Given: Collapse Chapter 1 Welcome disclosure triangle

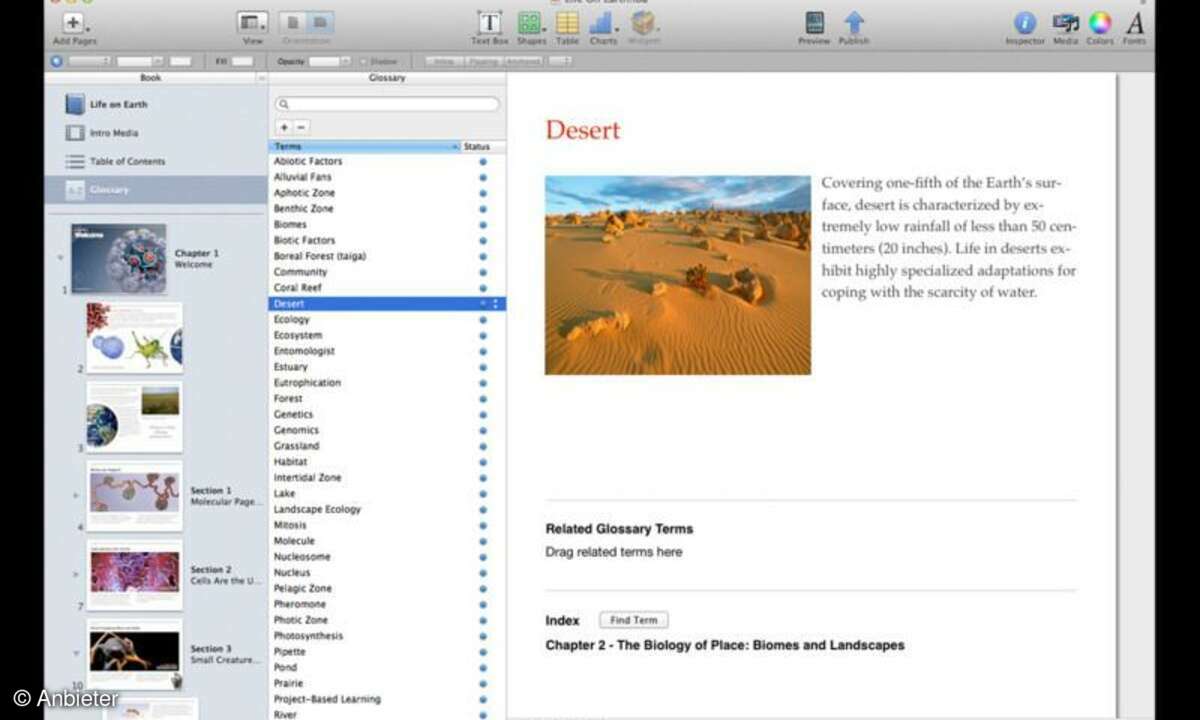Looking at the screenshot, I should coord(59,257).
